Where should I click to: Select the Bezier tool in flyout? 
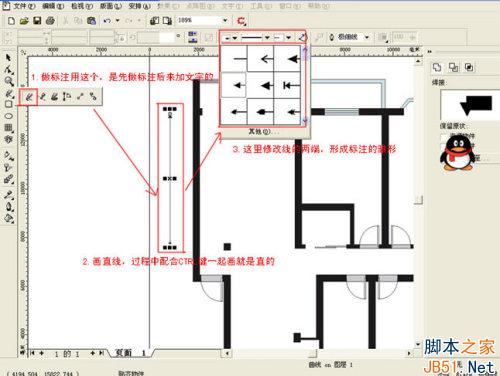pos(42,97)
